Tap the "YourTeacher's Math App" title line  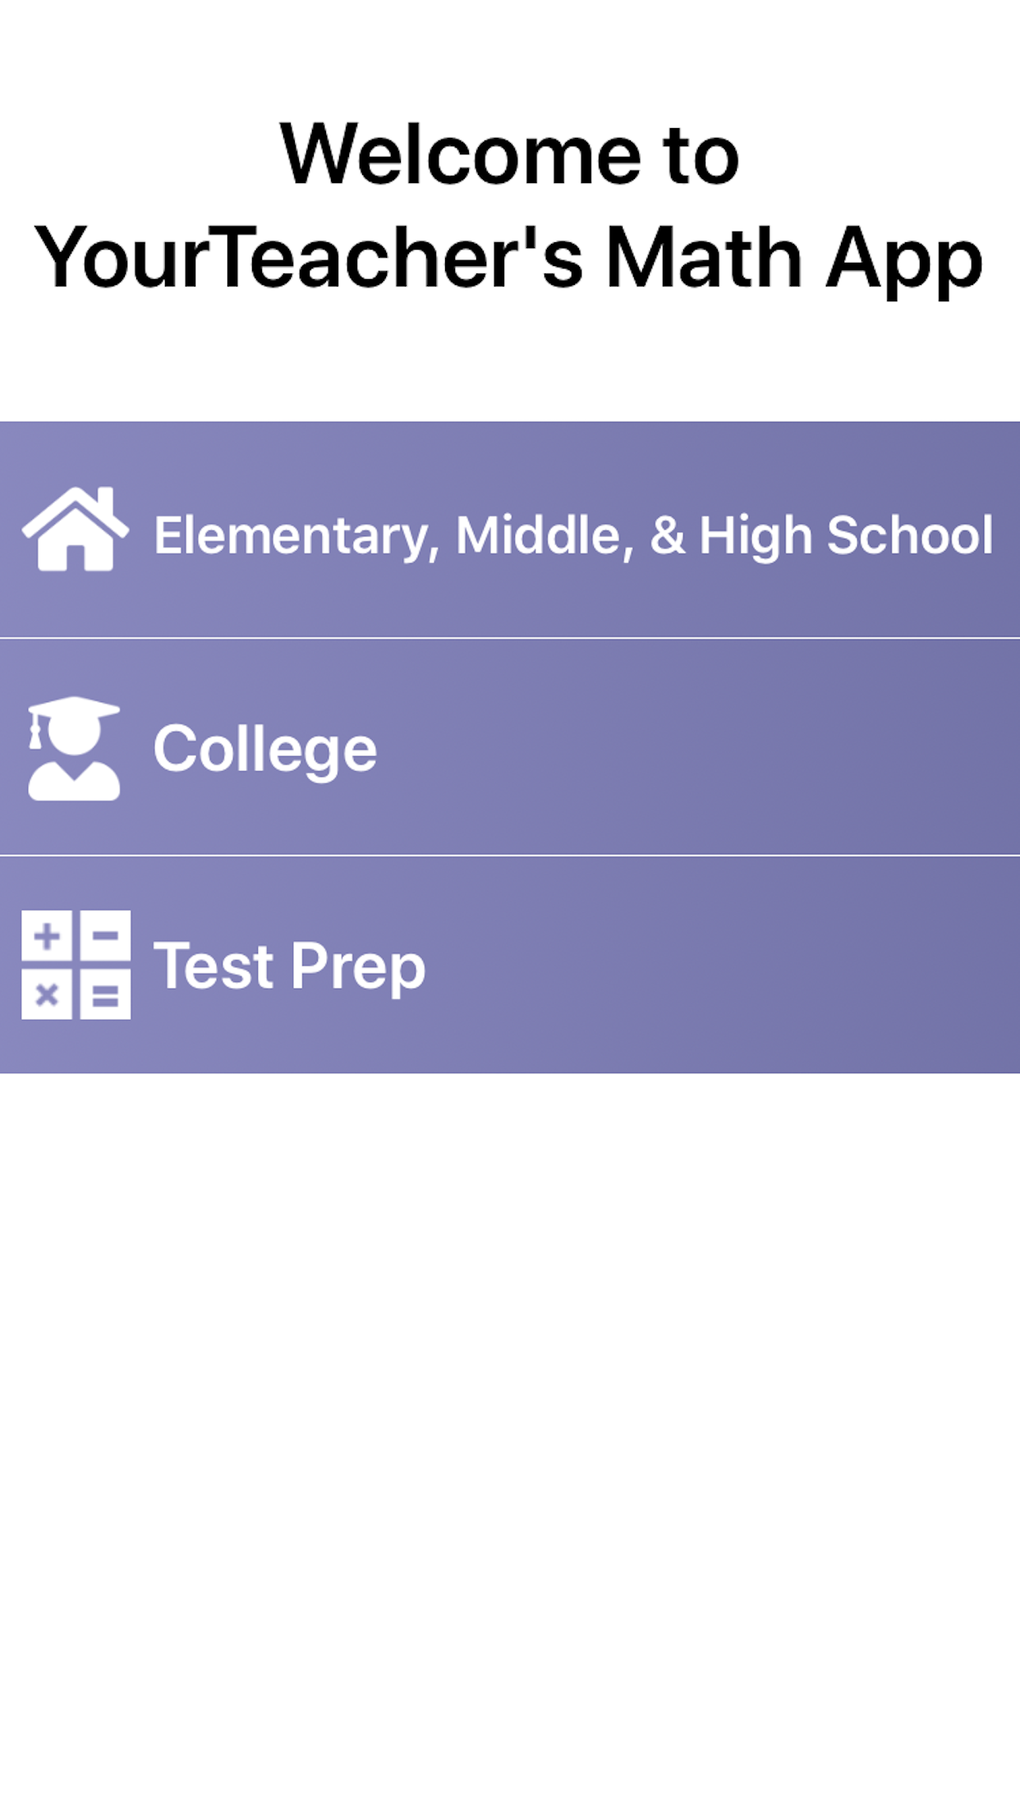click(510, 258)
